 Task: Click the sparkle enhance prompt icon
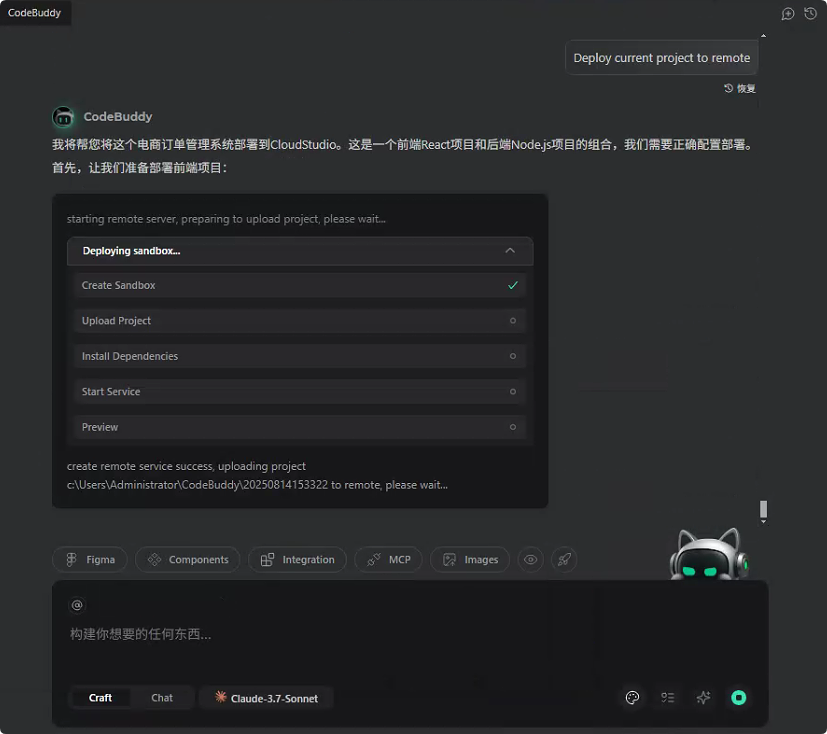tap(703, 698)
